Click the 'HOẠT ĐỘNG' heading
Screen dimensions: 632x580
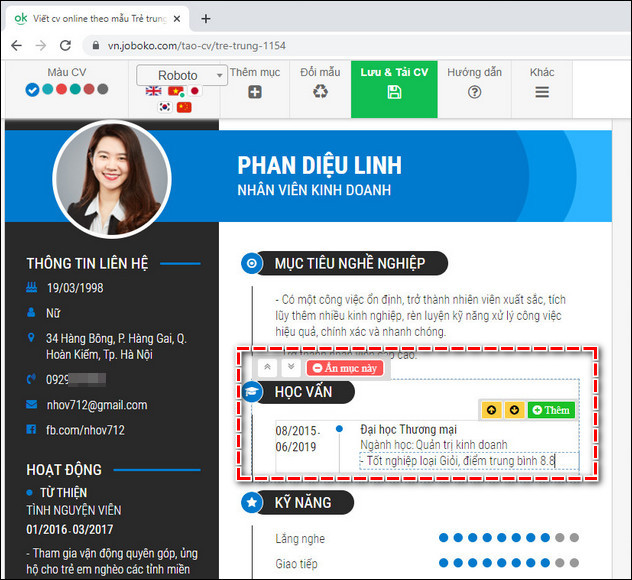(x=64, y=470)
